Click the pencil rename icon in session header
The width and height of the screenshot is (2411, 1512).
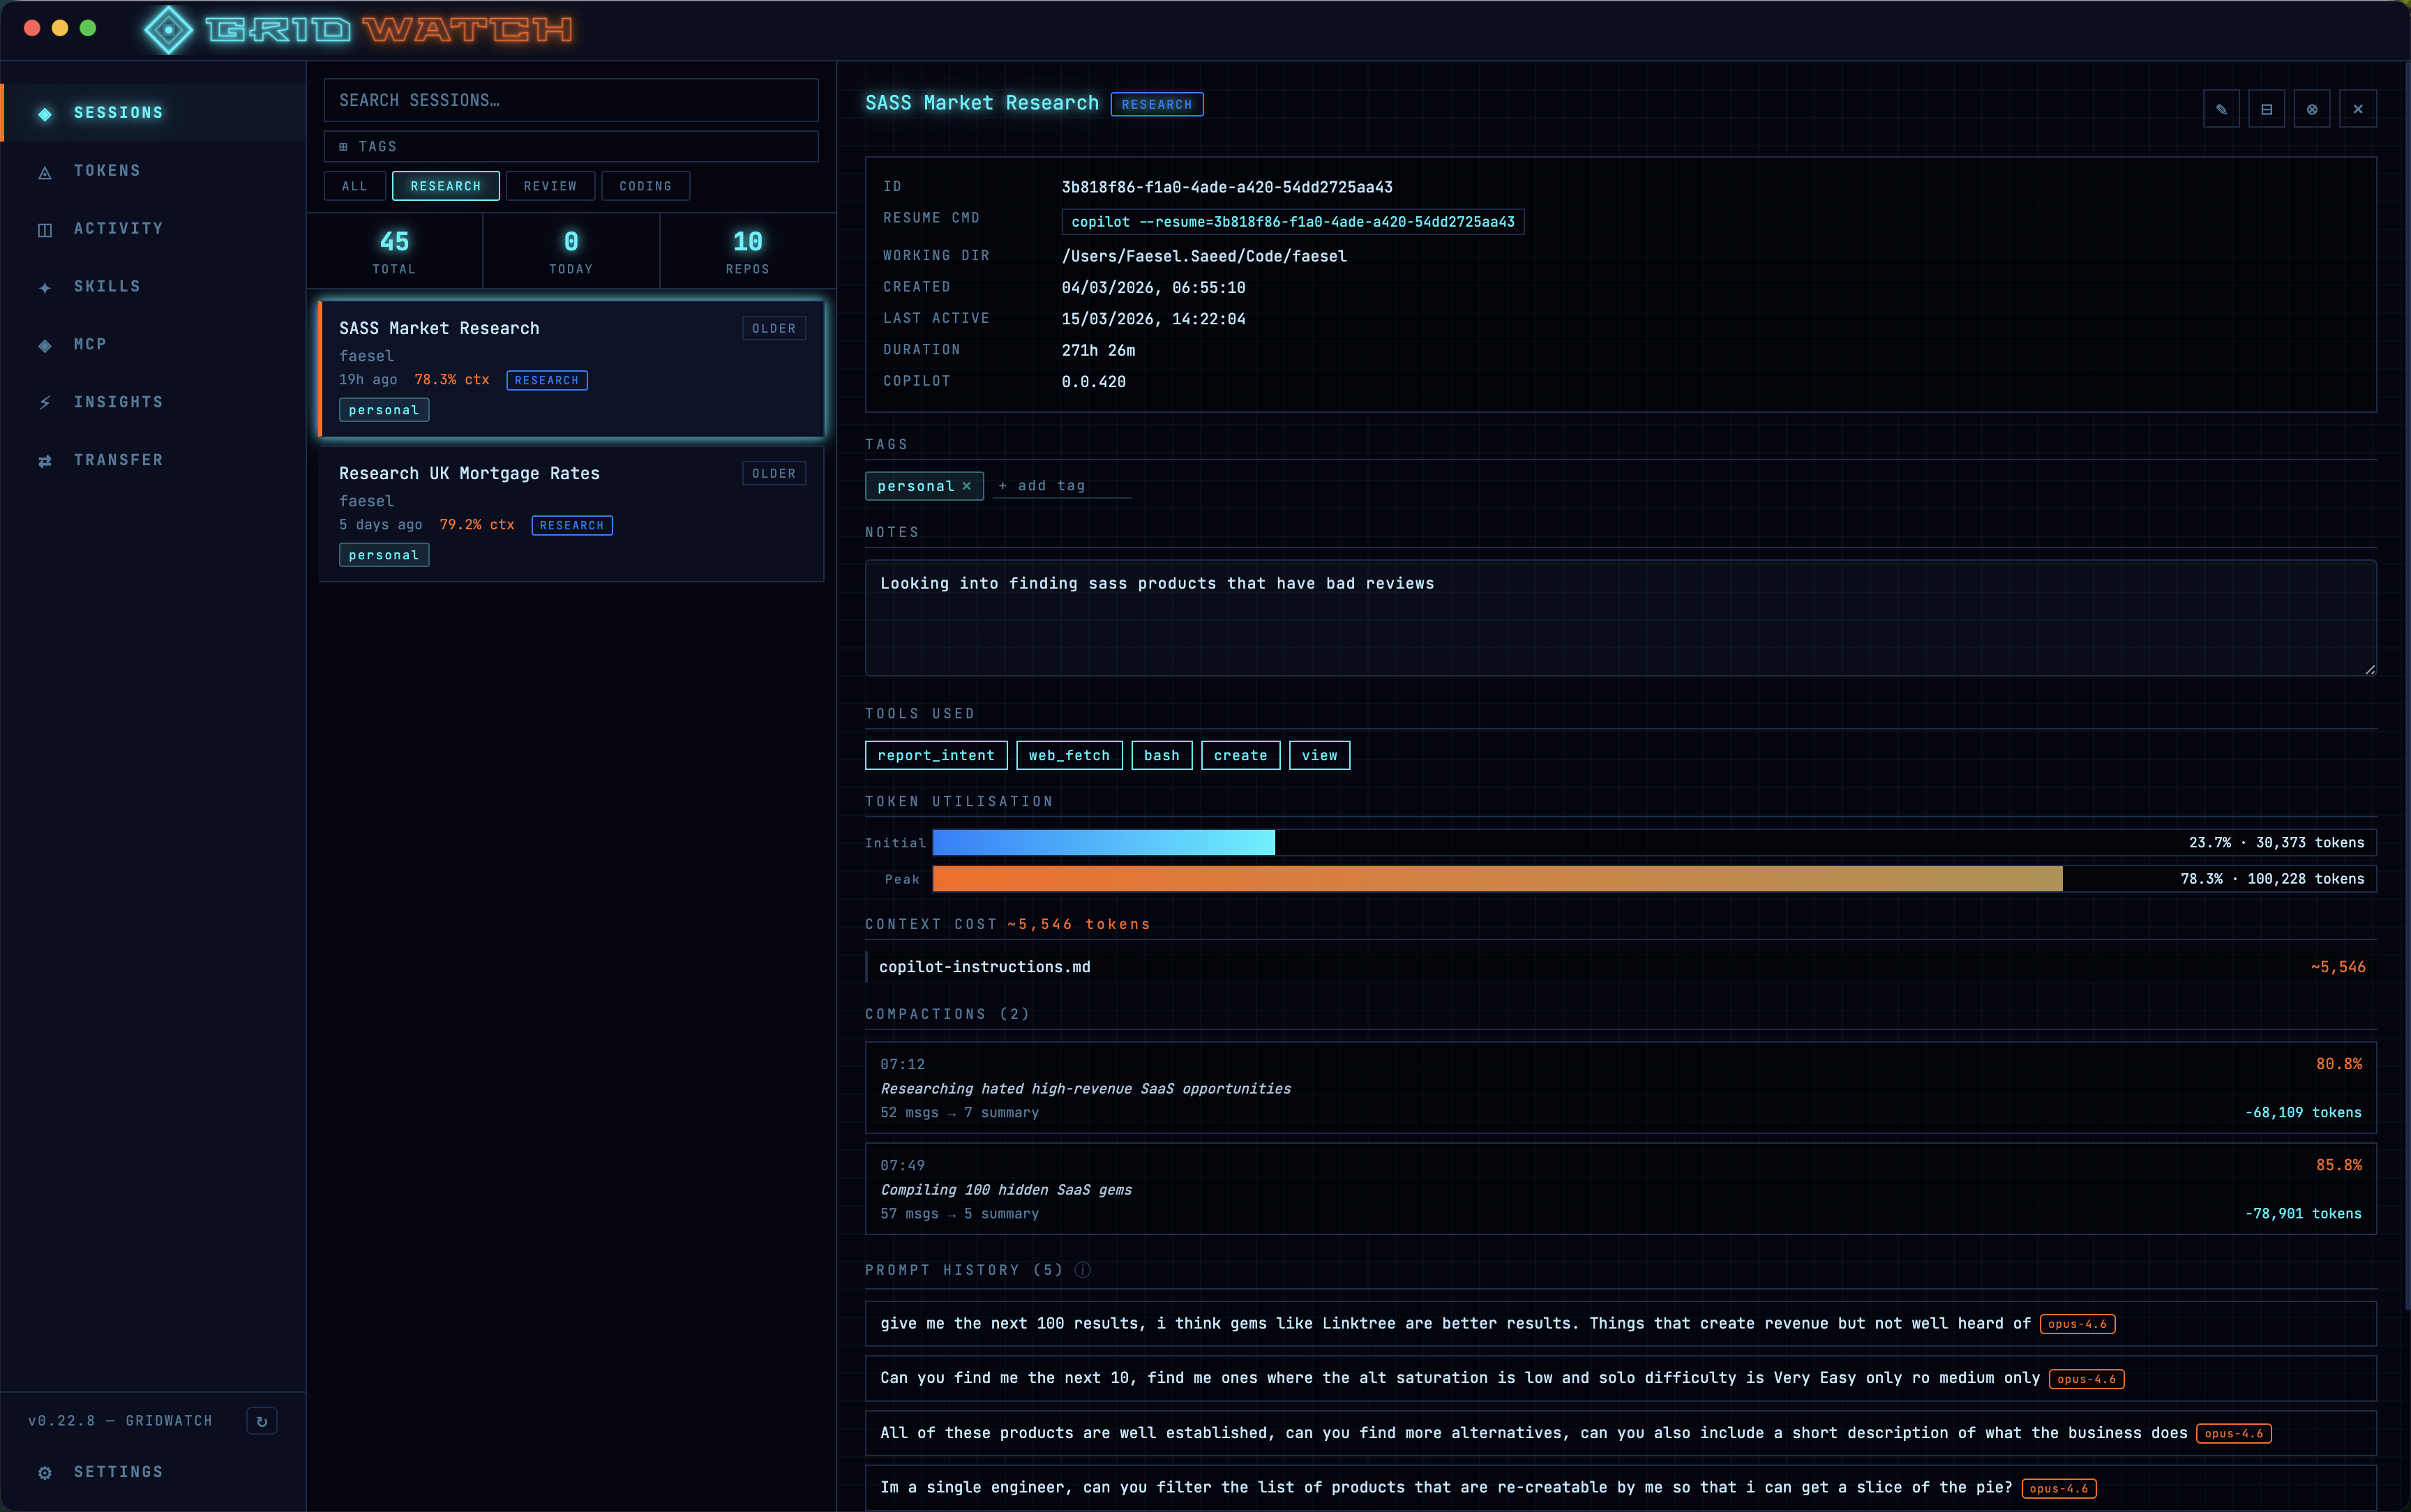click(2220, 109)
